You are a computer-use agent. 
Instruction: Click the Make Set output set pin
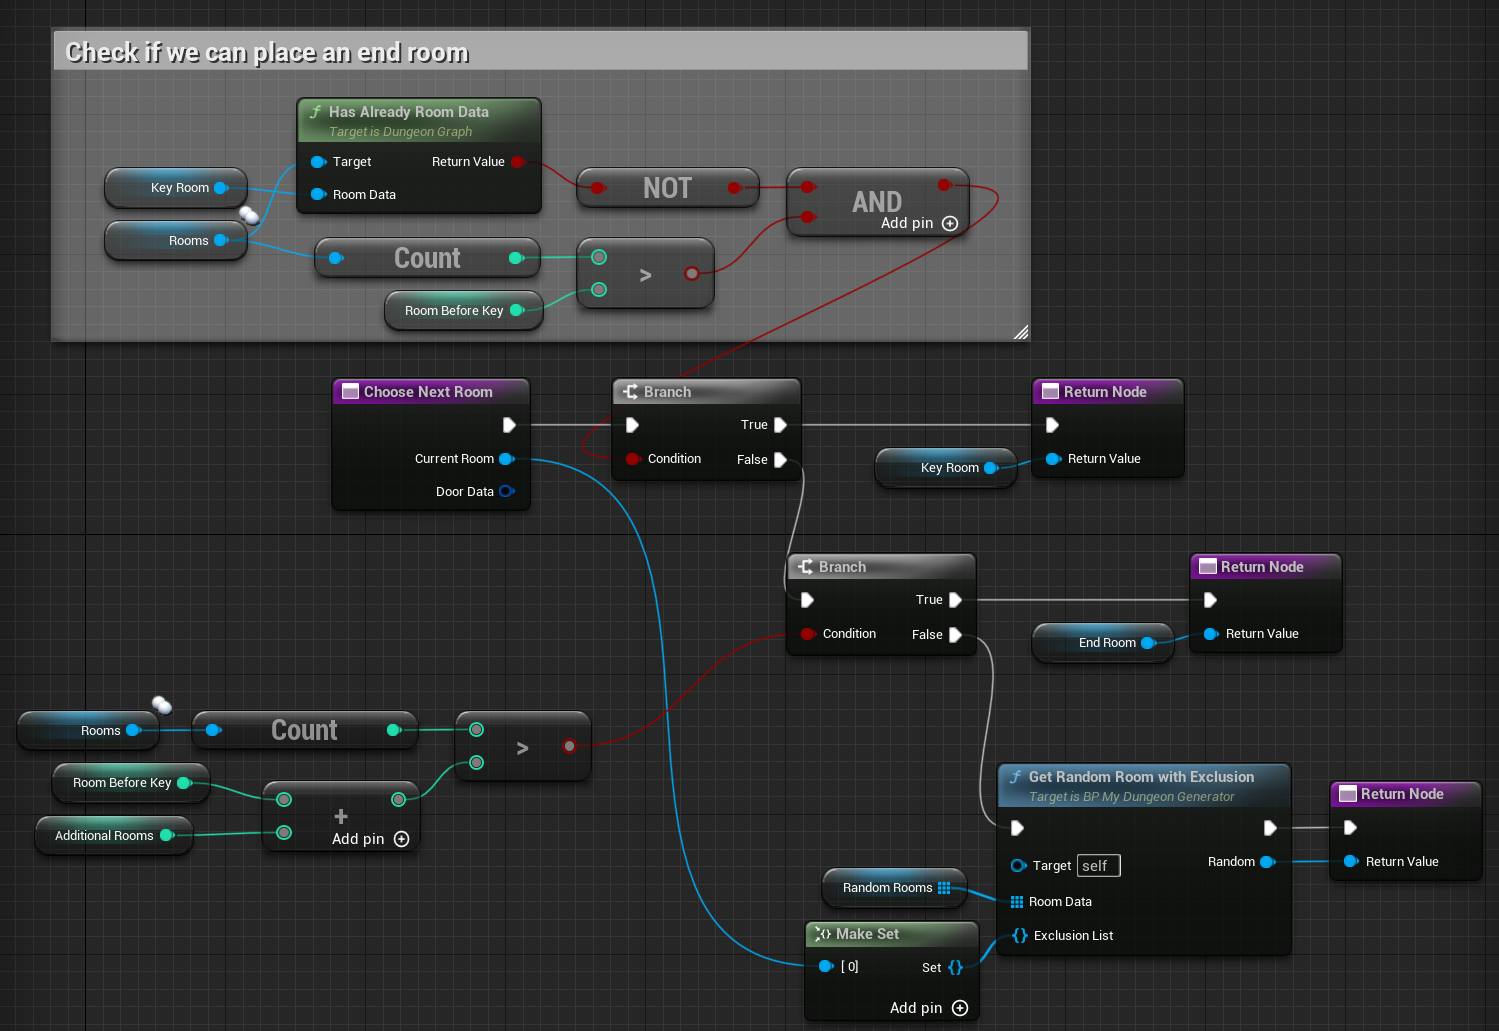point(955,967)
